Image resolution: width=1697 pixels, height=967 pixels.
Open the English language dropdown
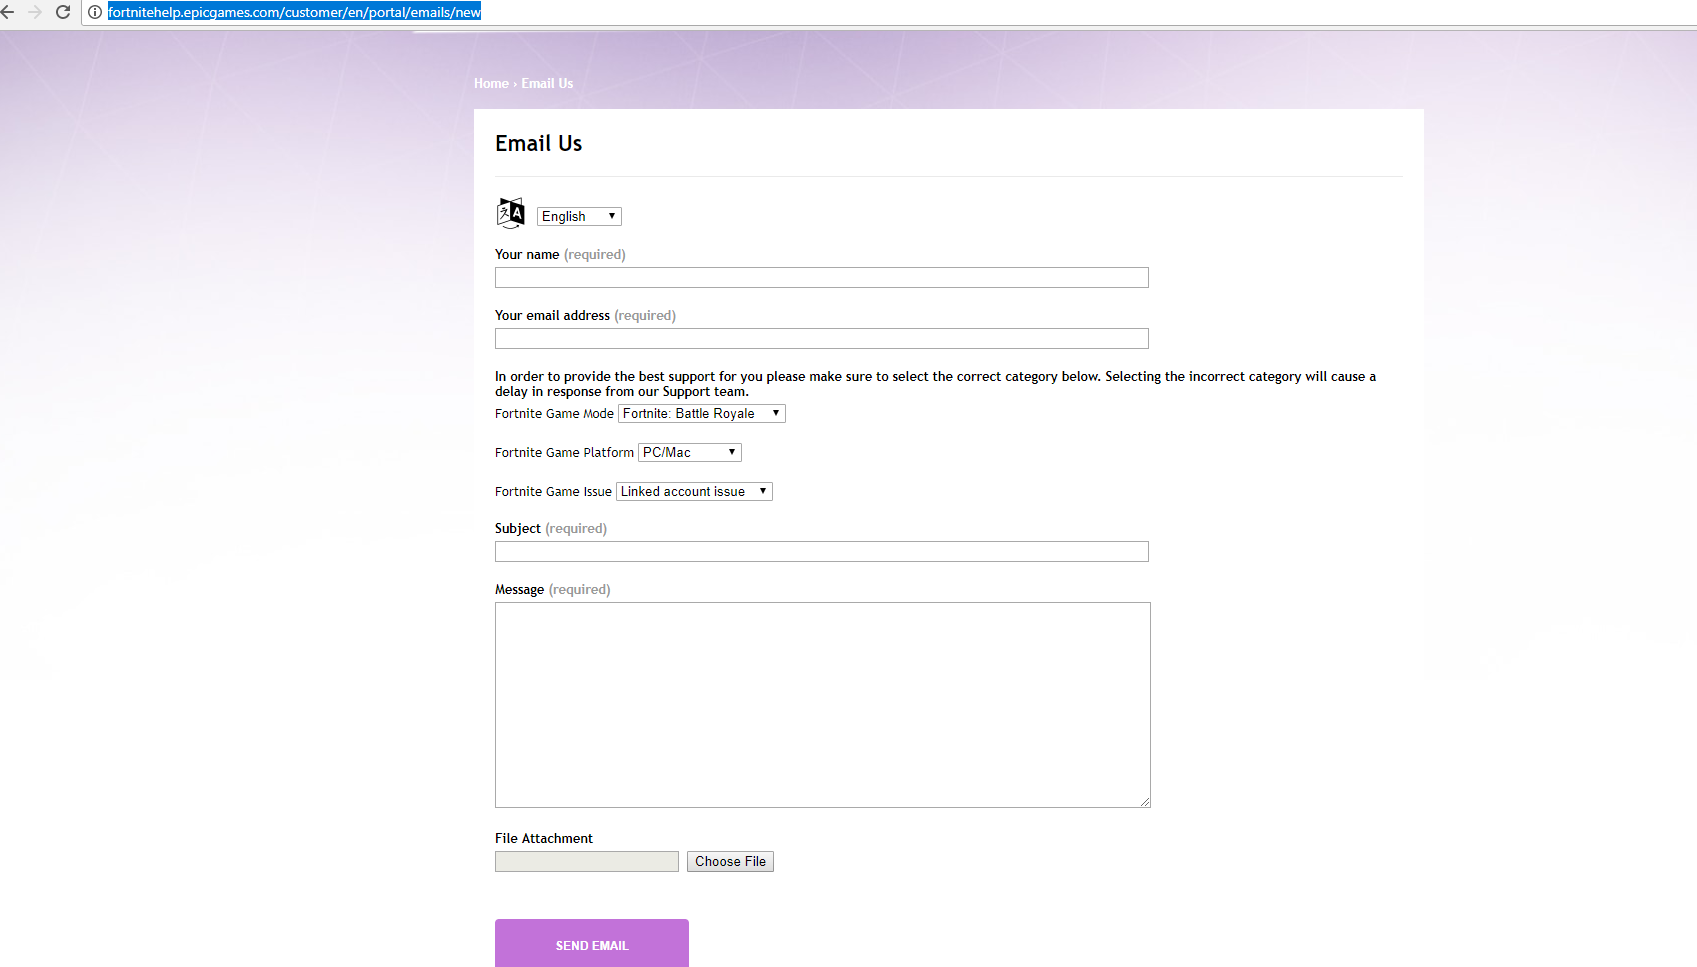(579, 216)
